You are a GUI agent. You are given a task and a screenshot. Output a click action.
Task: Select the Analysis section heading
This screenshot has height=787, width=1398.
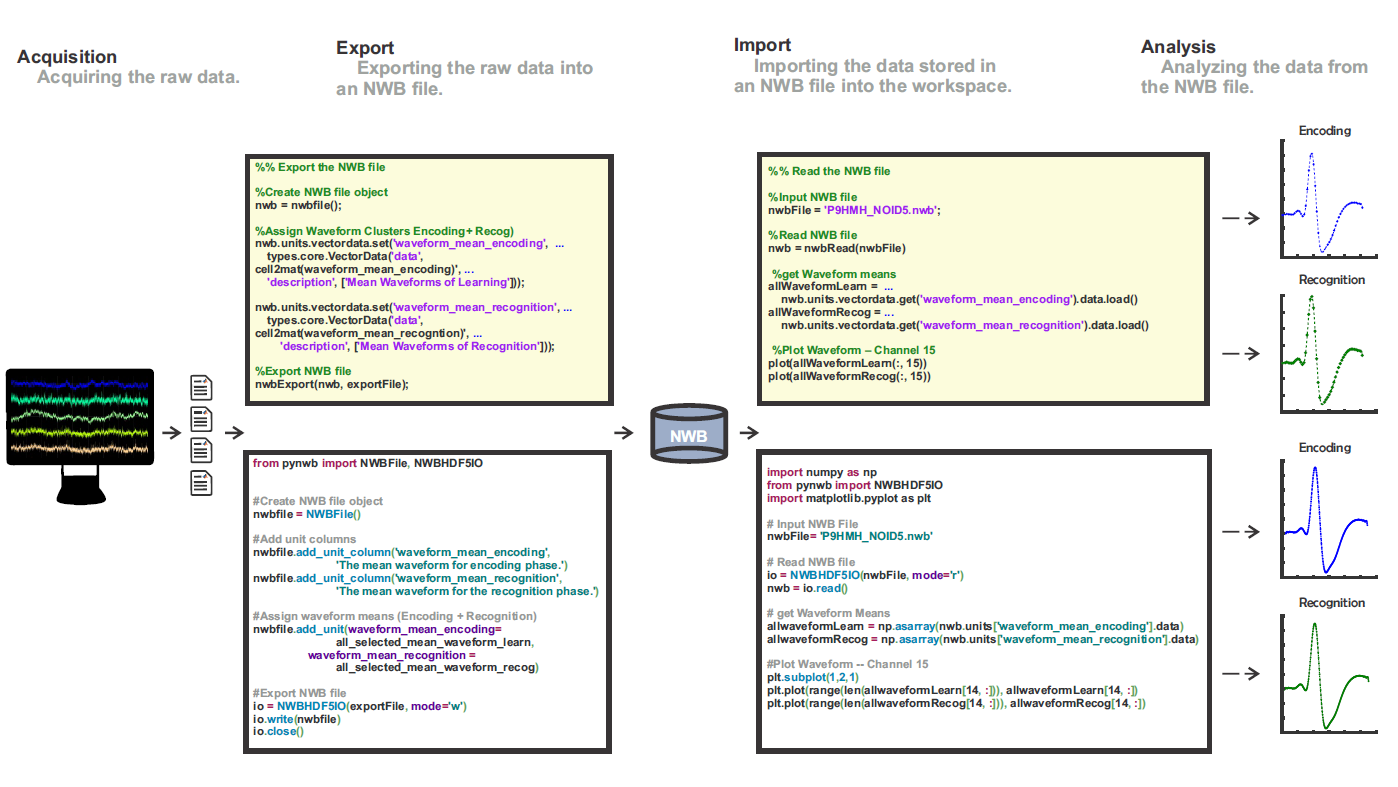[1177, 46]
